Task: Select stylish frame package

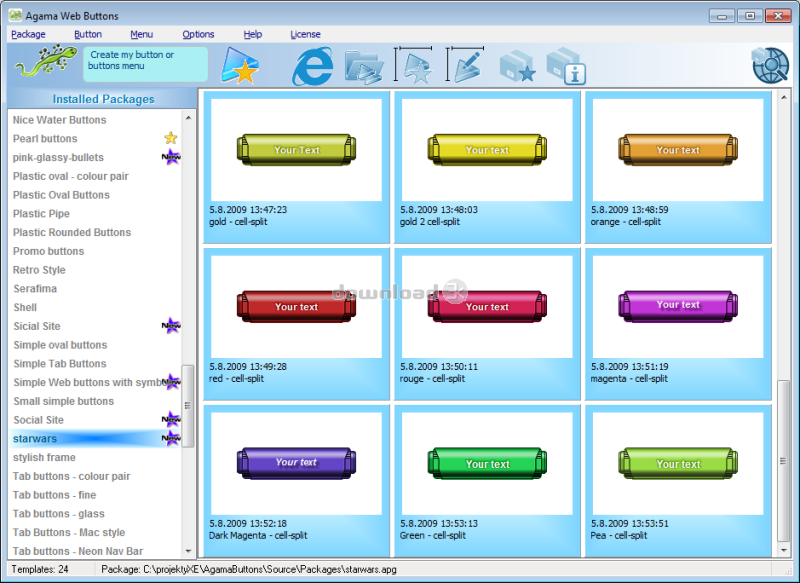Action: [x=95, y=458]
